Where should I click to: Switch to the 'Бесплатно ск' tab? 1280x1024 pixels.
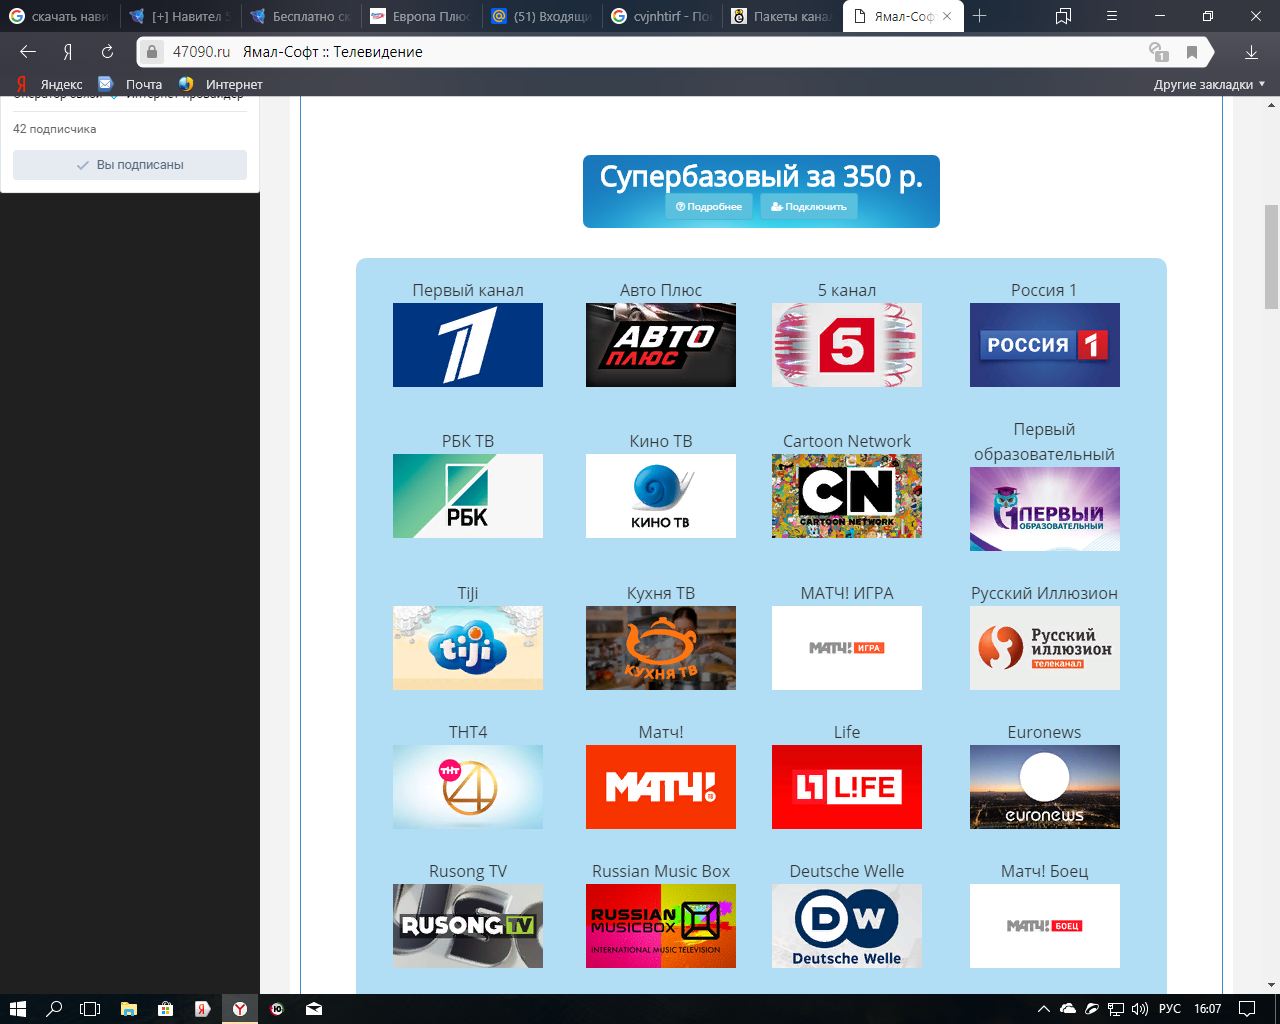301,16
